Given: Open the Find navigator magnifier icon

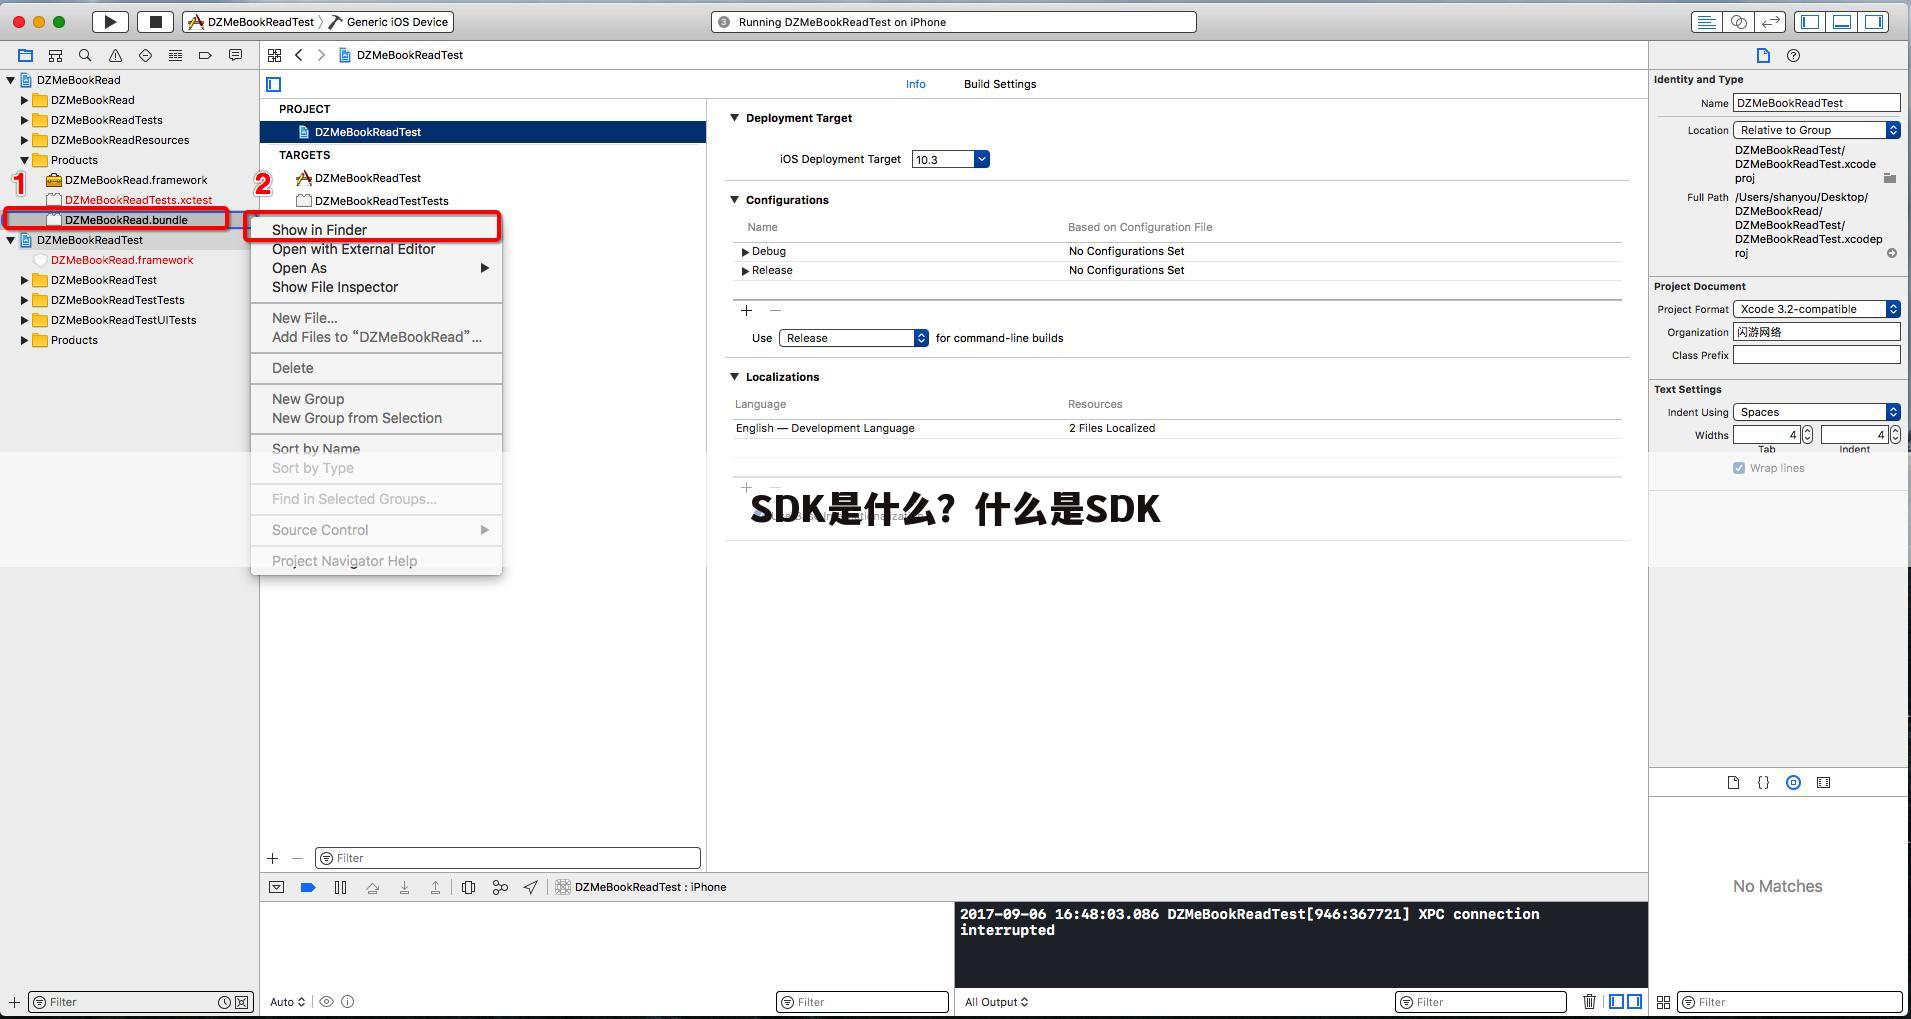Looking at the screenshot, I should (x=85, y=56).
